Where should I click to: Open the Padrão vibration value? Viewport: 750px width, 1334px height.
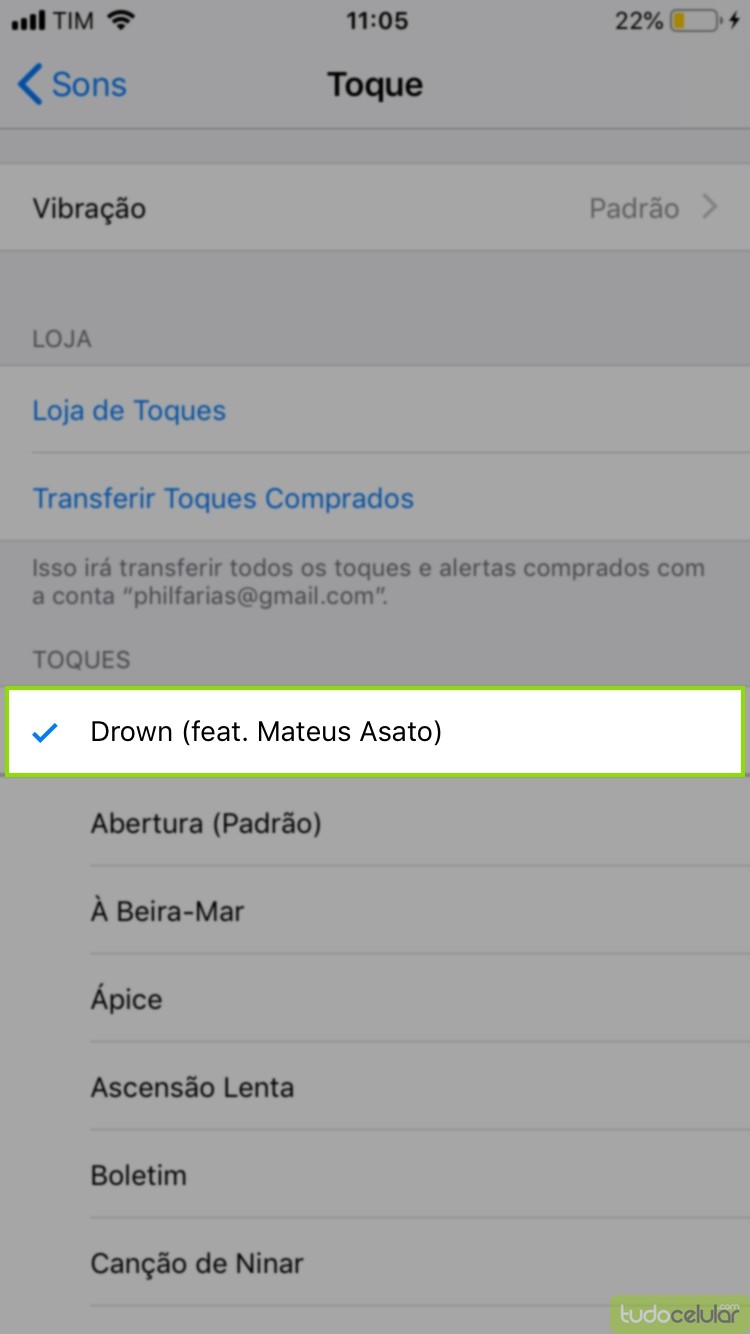tap(634, 208)
